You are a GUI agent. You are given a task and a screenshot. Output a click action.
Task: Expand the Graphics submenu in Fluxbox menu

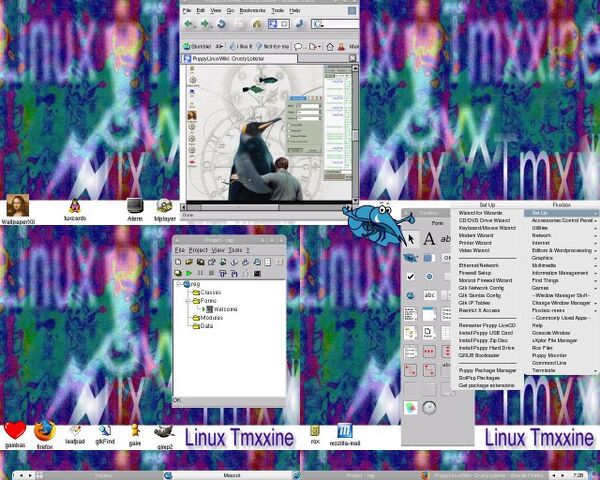pyautogui.click(x=562, y=258)
